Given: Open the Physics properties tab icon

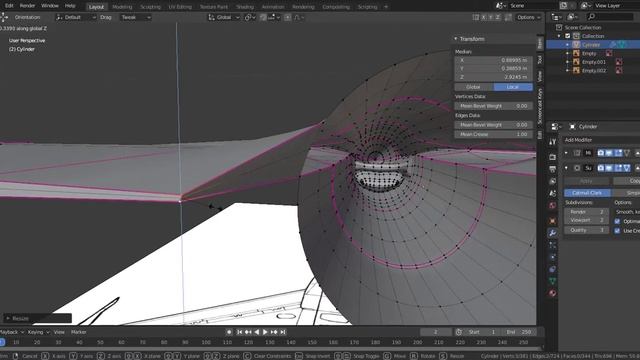Looking at the screenshot, I should pos(552,257).
